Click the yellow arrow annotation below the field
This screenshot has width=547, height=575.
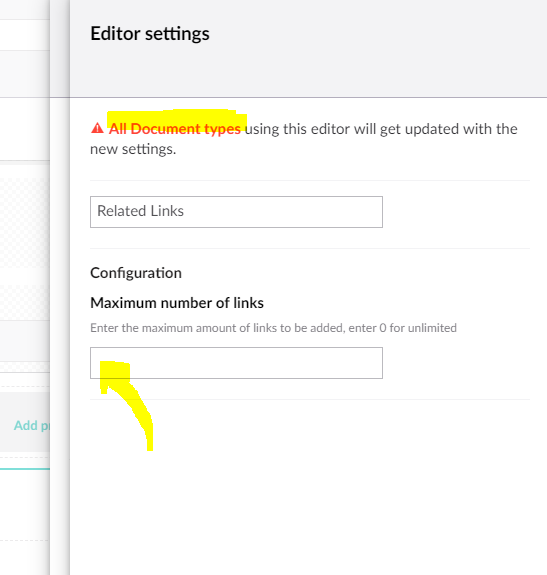126,405
